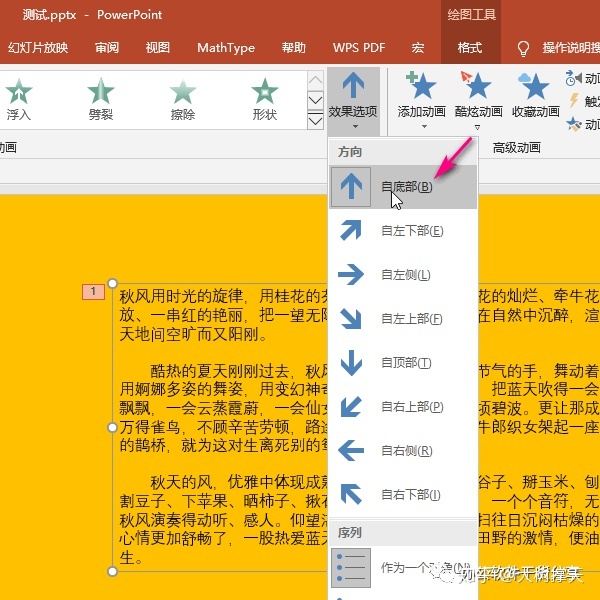Choose direction 自顶部(T) from top
The image size is (600, 600).
click(404, 363)
